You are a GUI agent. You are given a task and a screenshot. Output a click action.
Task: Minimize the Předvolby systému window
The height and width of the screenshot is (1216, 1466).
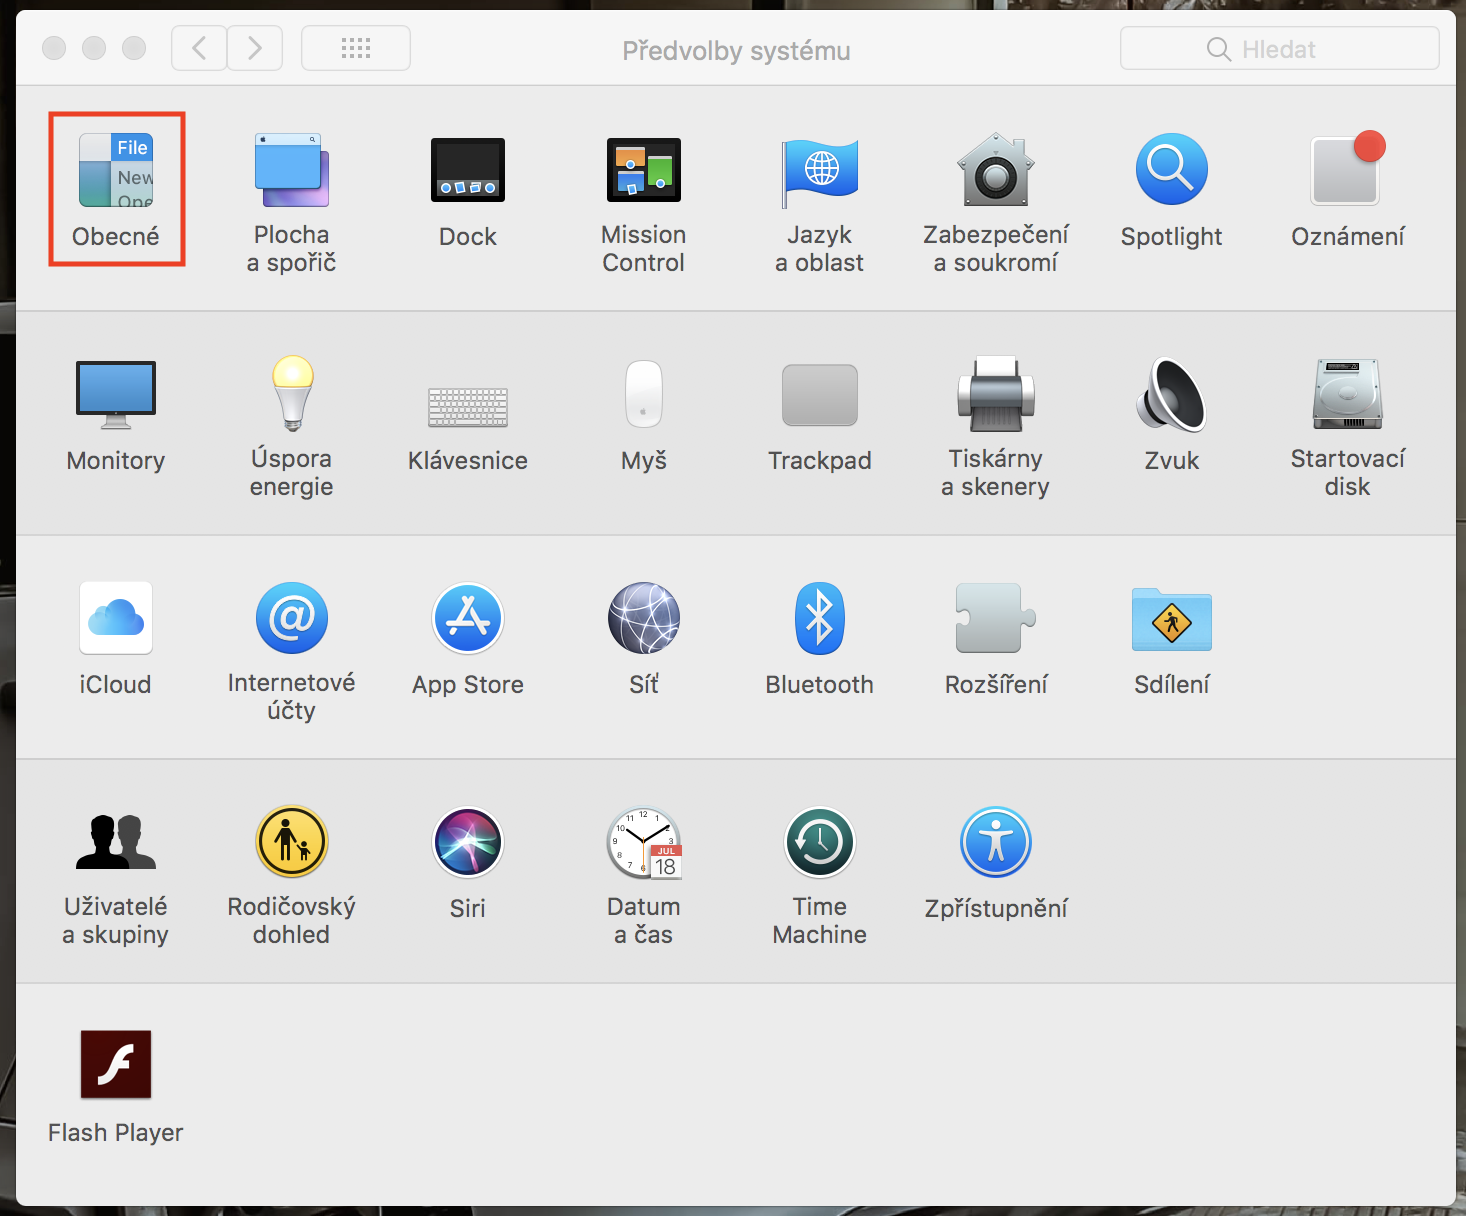coord(94,48)
